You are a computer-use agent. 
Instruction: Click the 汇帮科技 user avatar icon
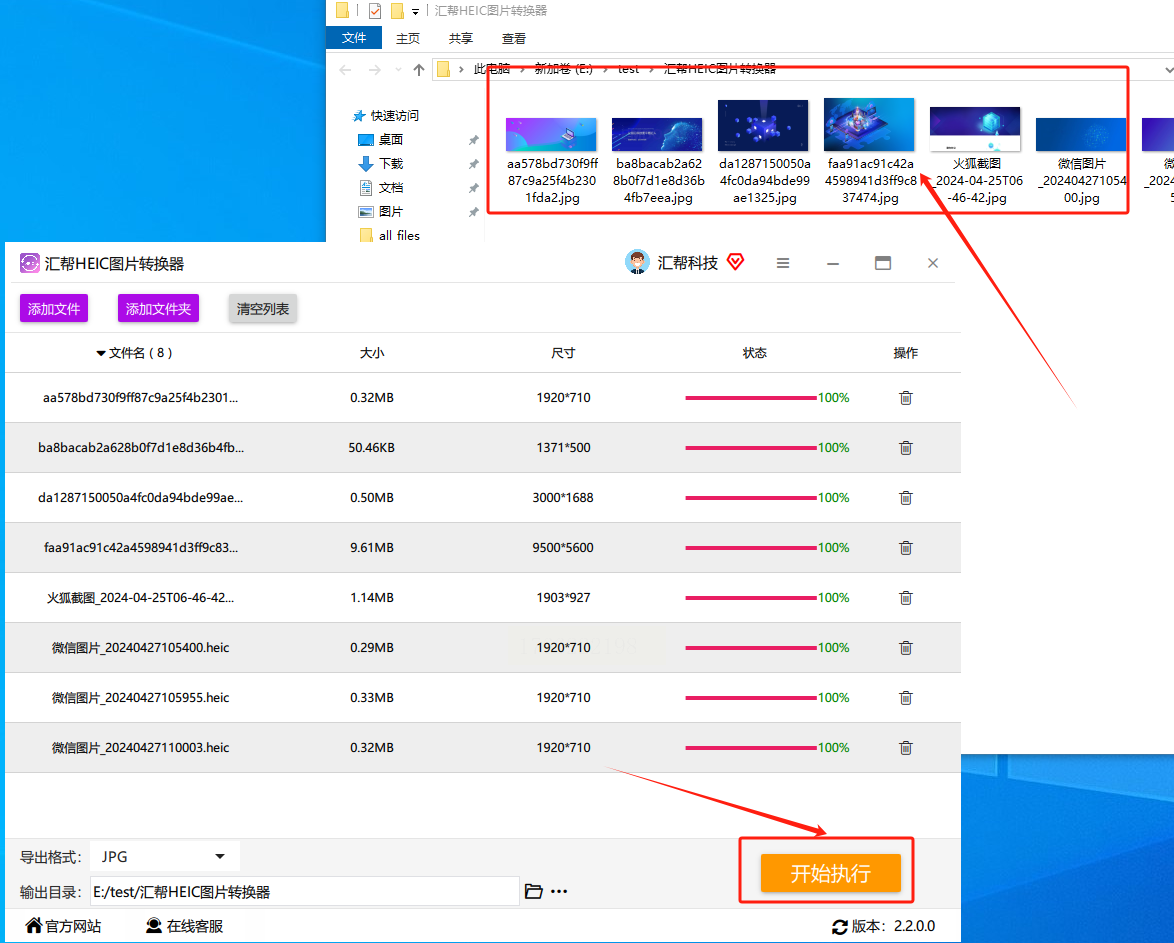coord(637,263)
